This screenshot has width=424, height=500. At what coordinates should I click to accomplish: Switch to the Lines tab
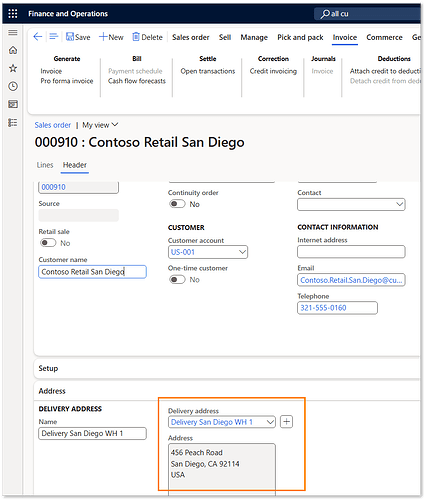pos(45,165)
